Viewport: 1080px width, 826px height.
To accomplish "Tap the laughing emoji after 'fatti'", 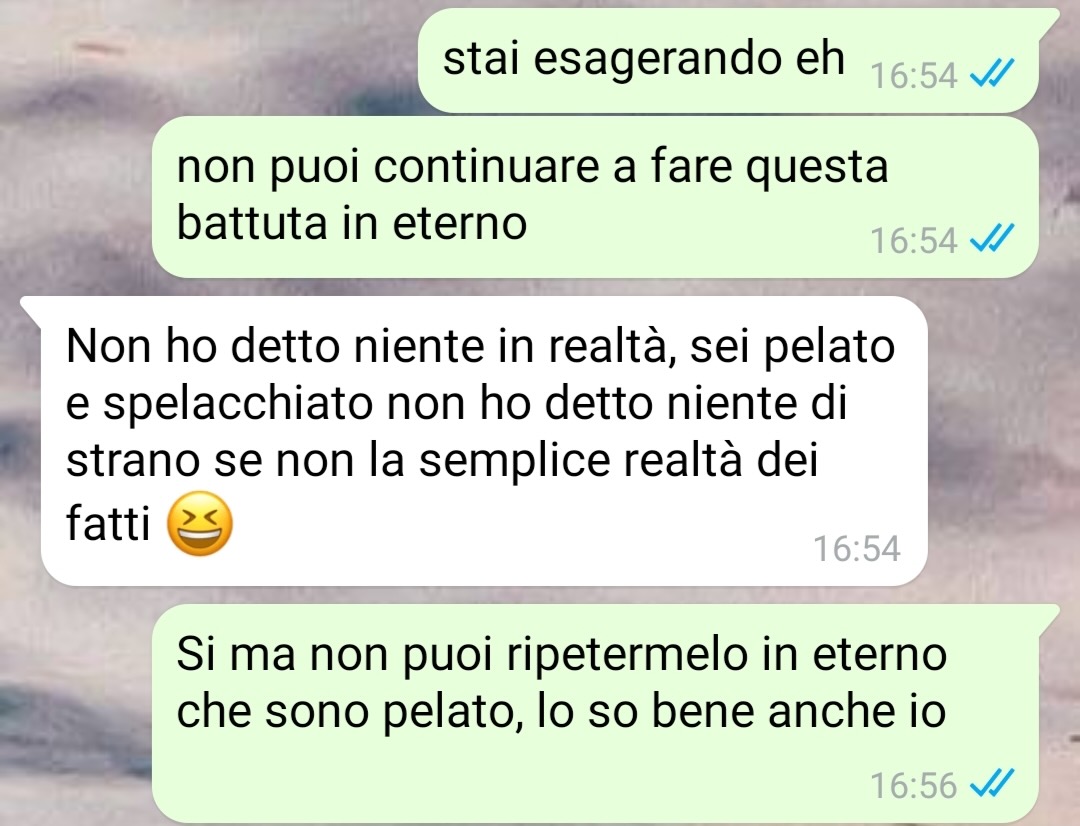I will 200,524.
